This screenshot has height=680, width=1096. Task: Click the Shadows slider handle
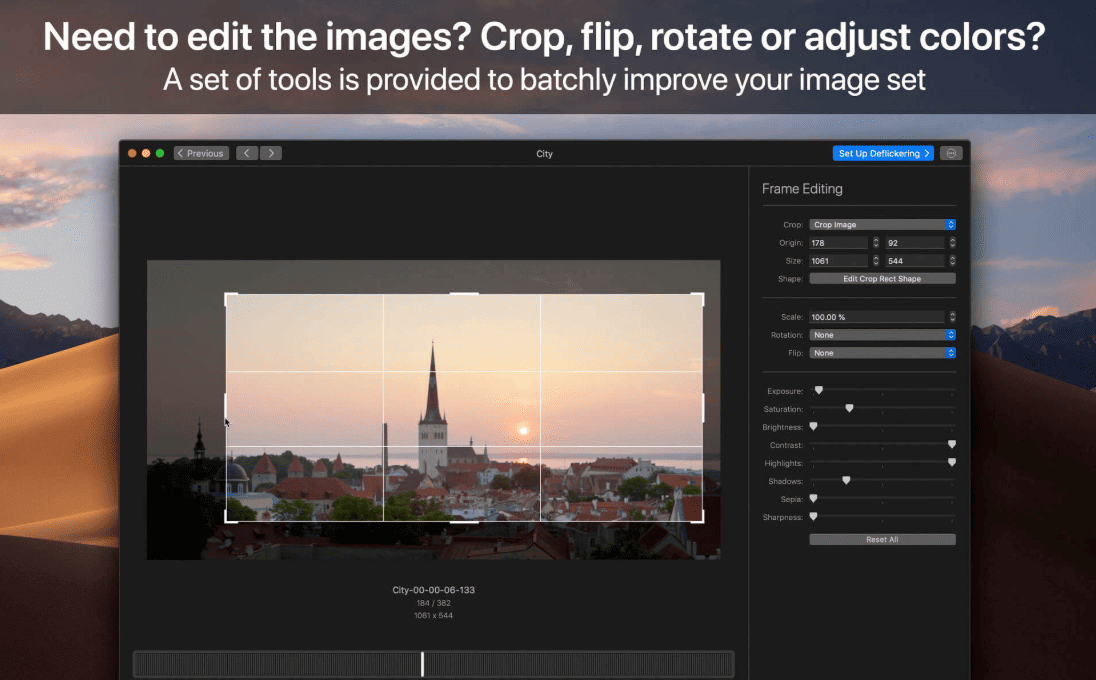846,481
